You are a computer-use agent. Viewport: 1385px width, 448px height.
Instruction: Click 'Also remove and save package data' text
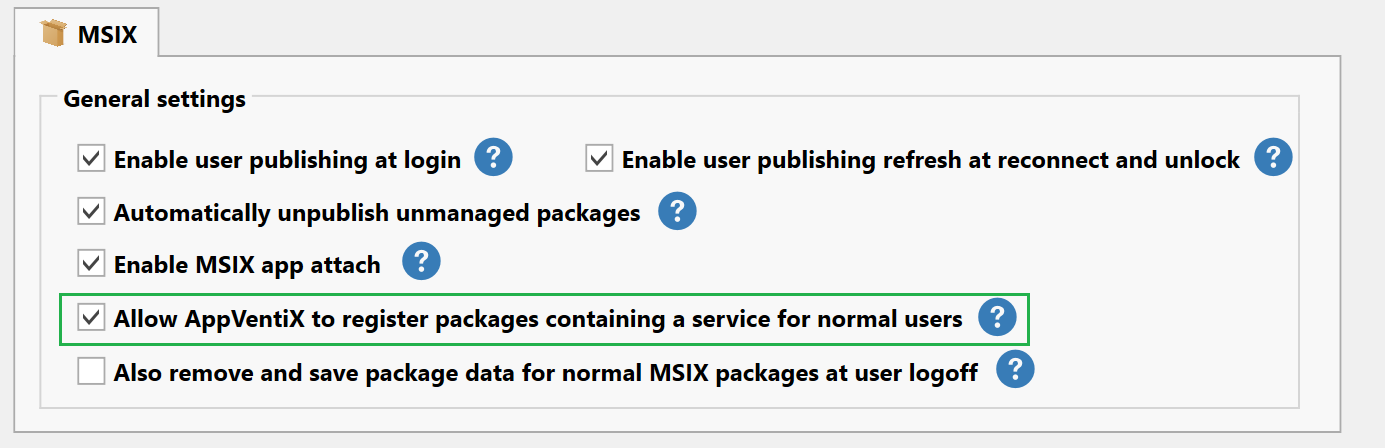click(545, 373)
